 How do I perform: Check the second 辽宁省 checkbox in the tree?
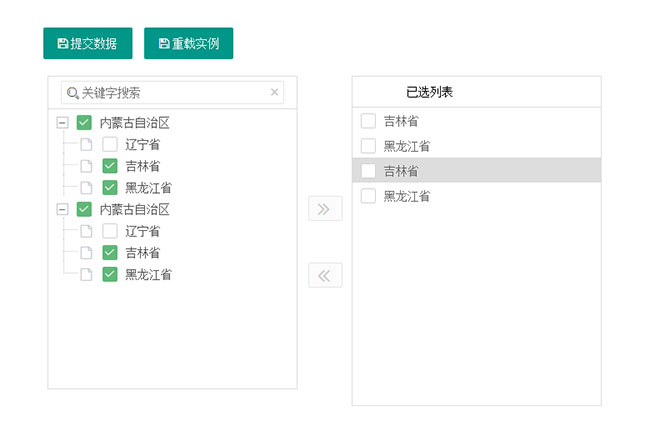[x=110, y=231]
